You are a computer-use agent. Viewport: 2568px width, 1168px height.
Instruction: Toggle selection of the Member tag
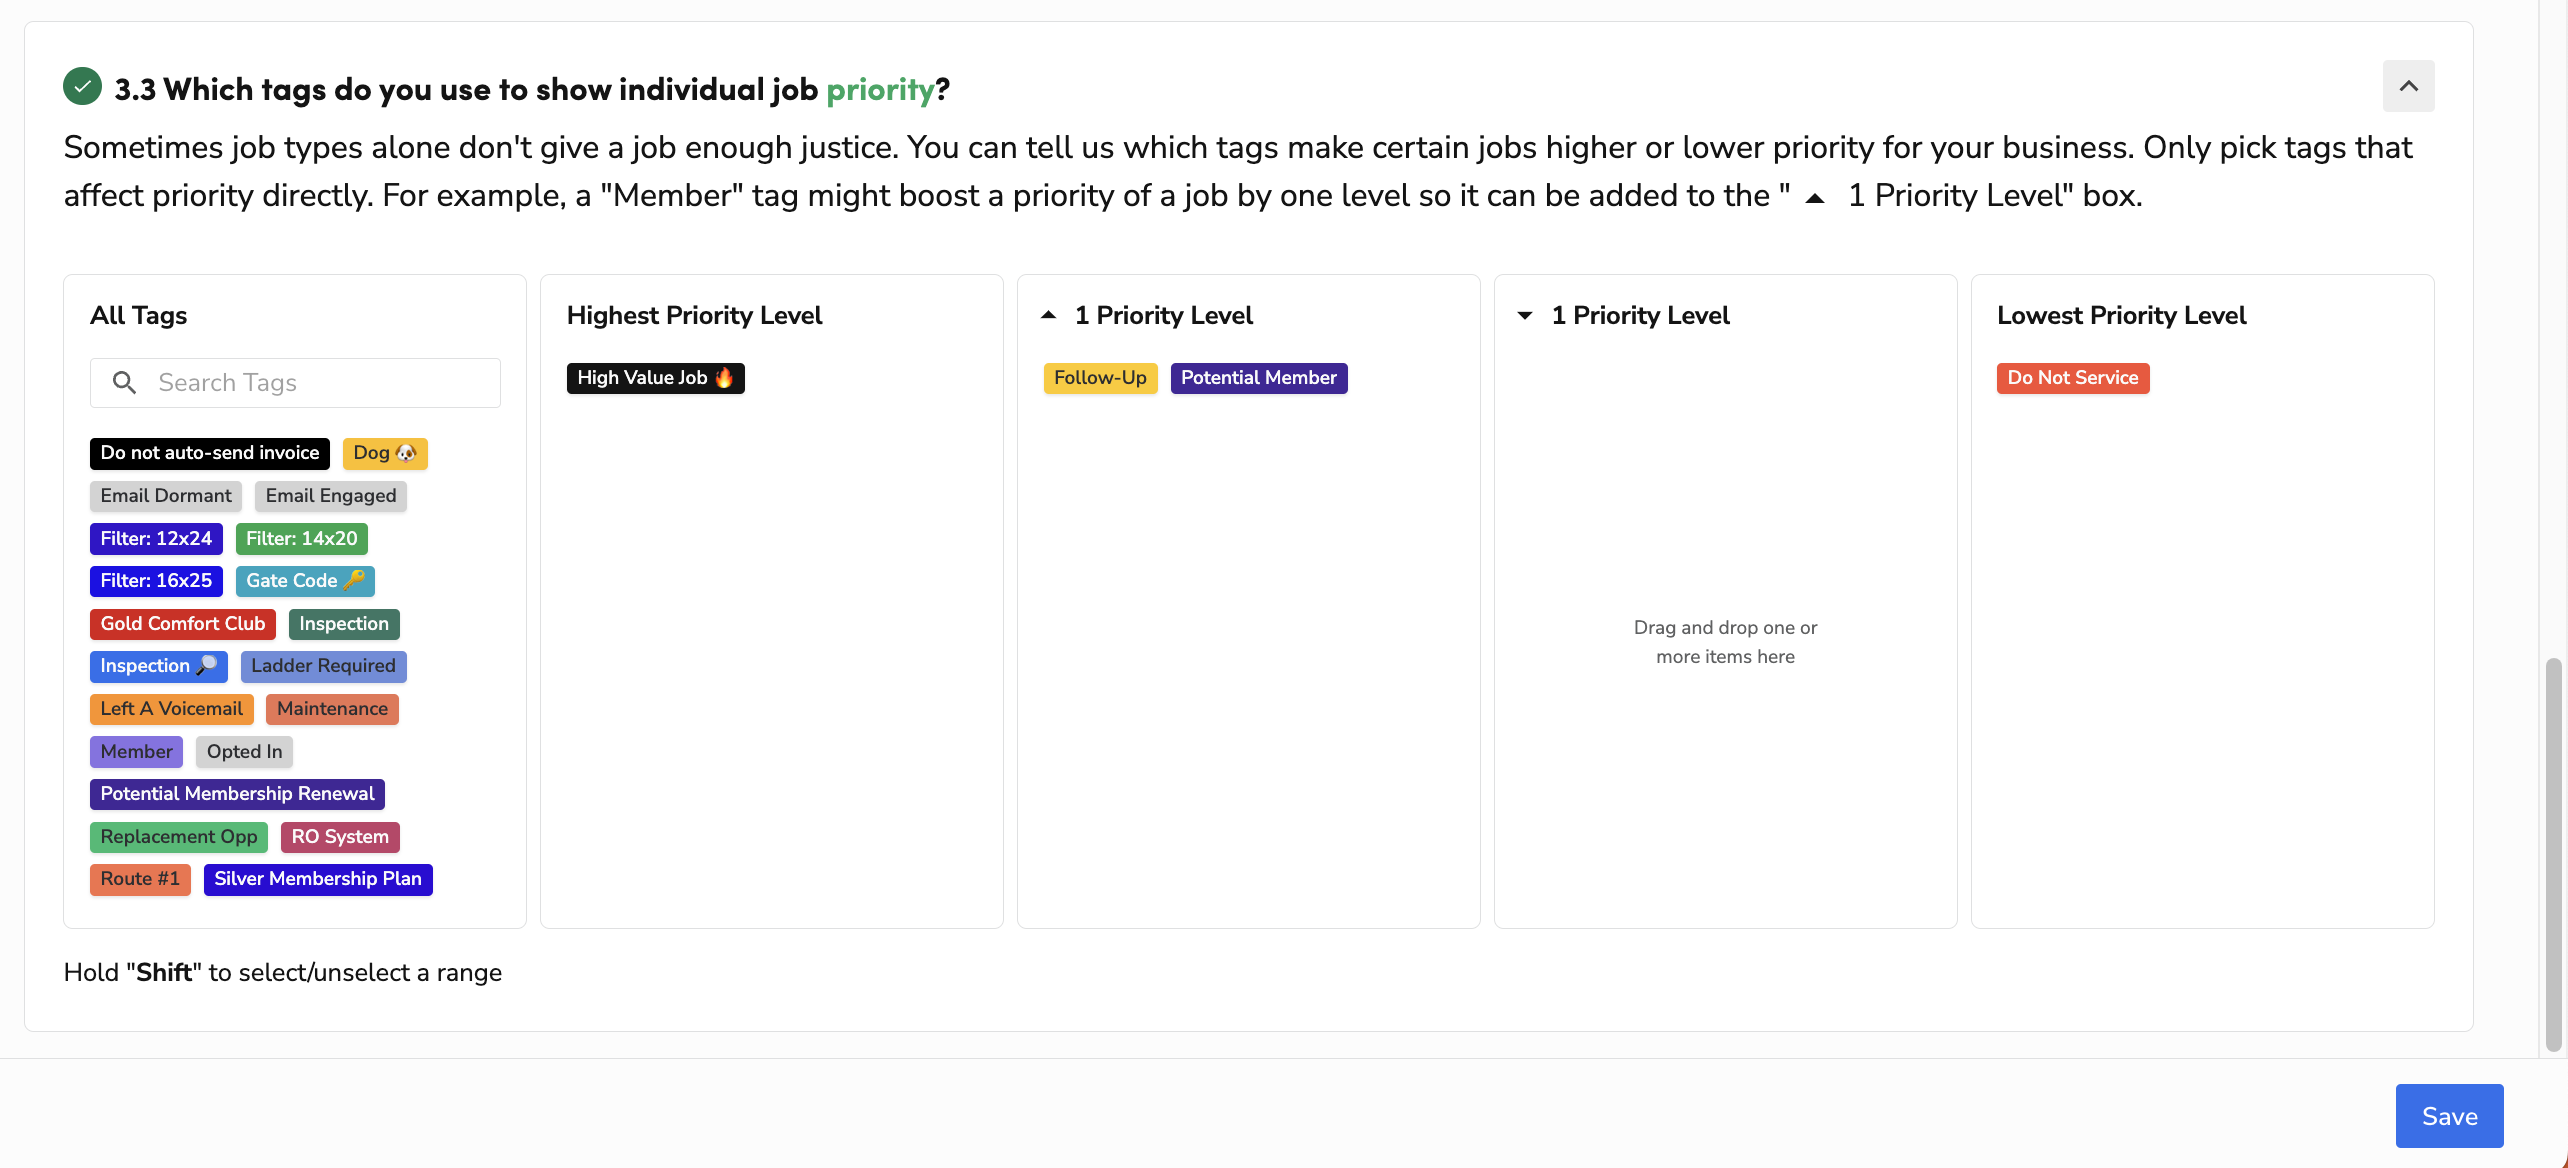pos(135,751)
